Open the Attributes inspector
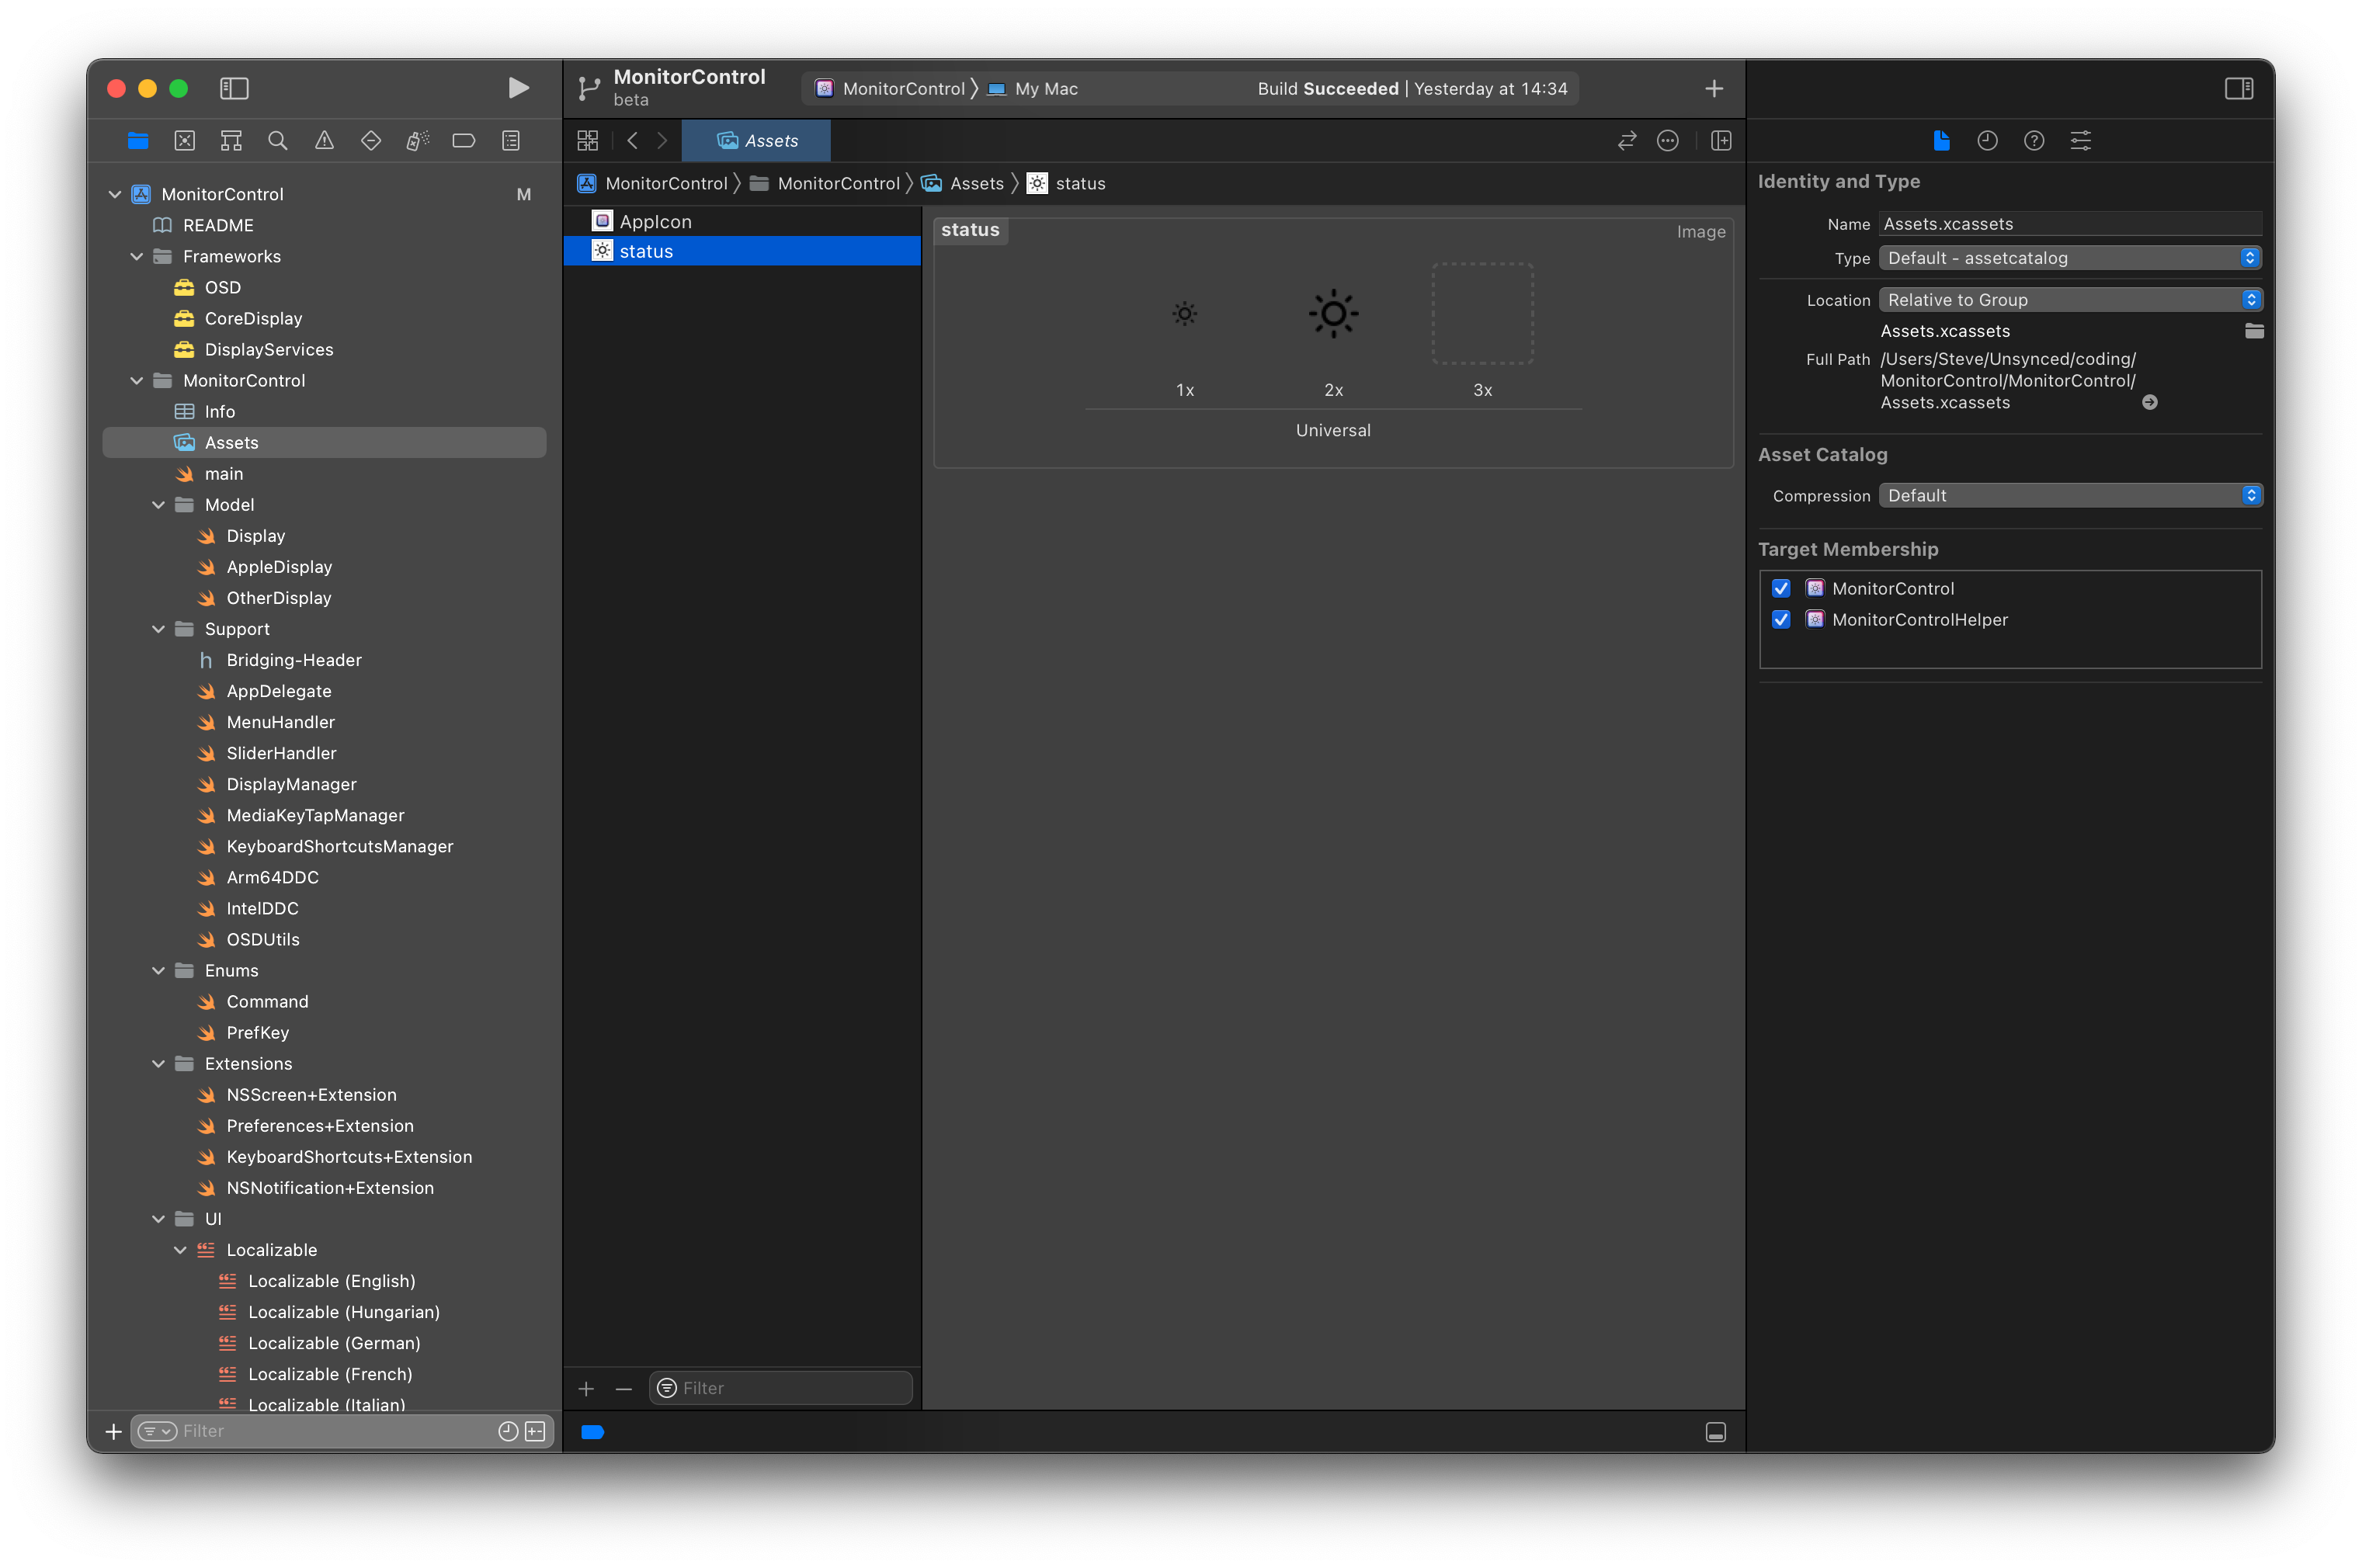The height and width of the screenshot is (1568, 2362). 2080,140
